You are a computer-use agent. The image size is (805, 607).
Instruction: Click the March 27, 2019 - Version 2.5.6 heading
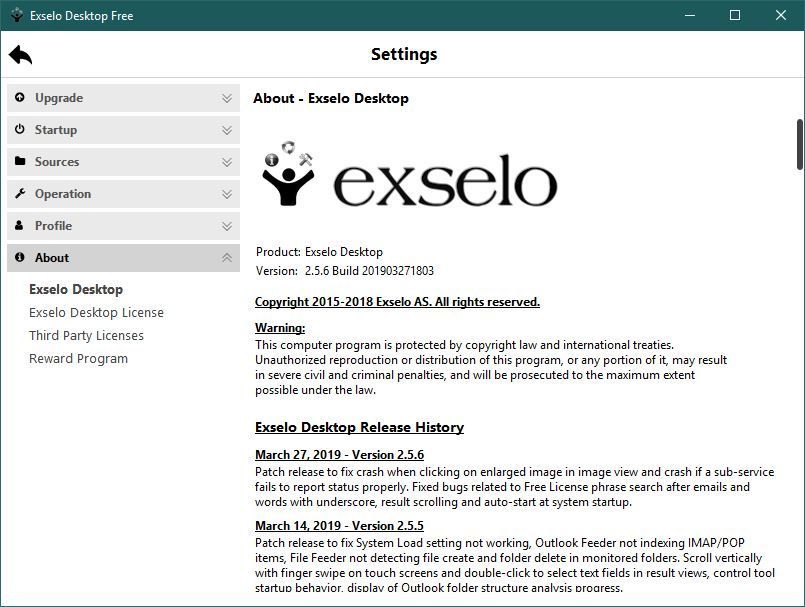coord(339,454)
